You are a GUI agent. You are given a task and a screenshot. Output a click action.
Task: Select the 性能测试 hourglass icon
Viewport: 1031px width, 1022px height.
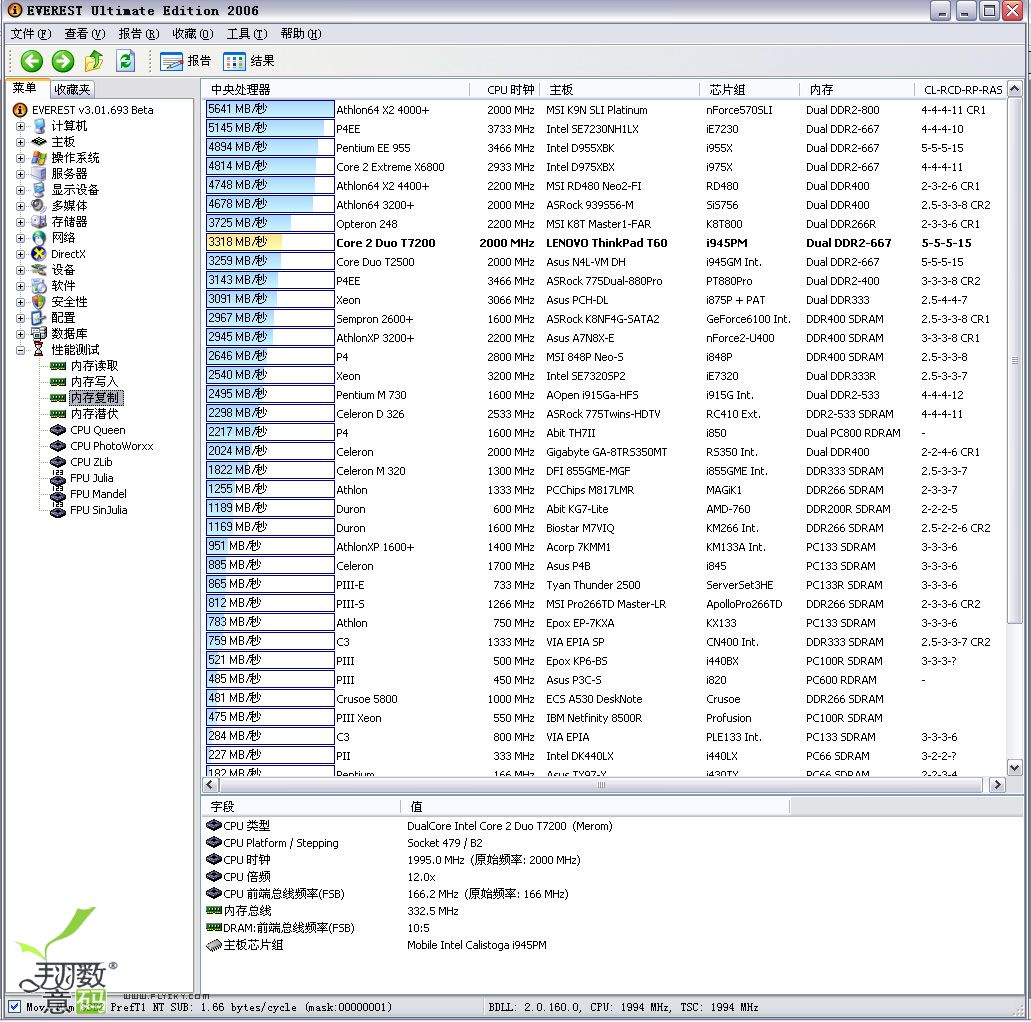(39, 349)
